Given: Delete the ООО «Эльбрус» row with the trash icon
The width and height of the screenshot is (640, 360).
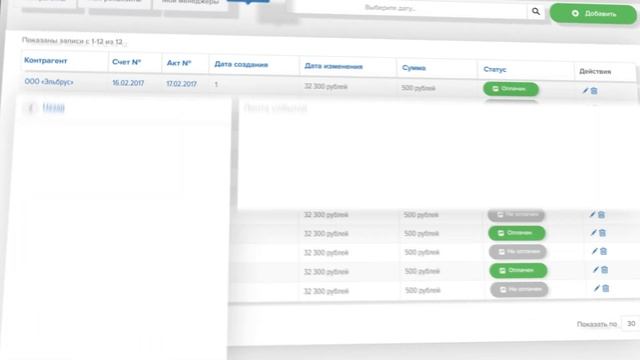Looking at the screenshot, I should click(594, 91).
